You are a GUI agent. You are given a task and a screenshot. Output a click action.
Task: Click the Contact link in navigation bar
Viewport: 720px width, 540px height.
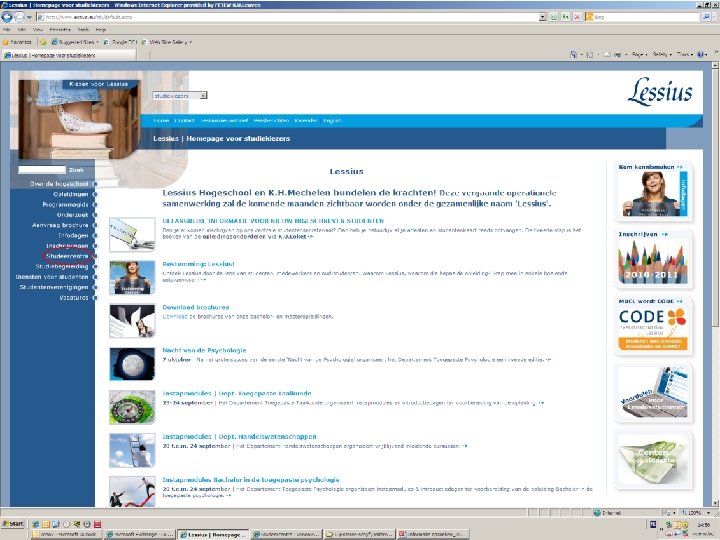(x=185, y=121)
